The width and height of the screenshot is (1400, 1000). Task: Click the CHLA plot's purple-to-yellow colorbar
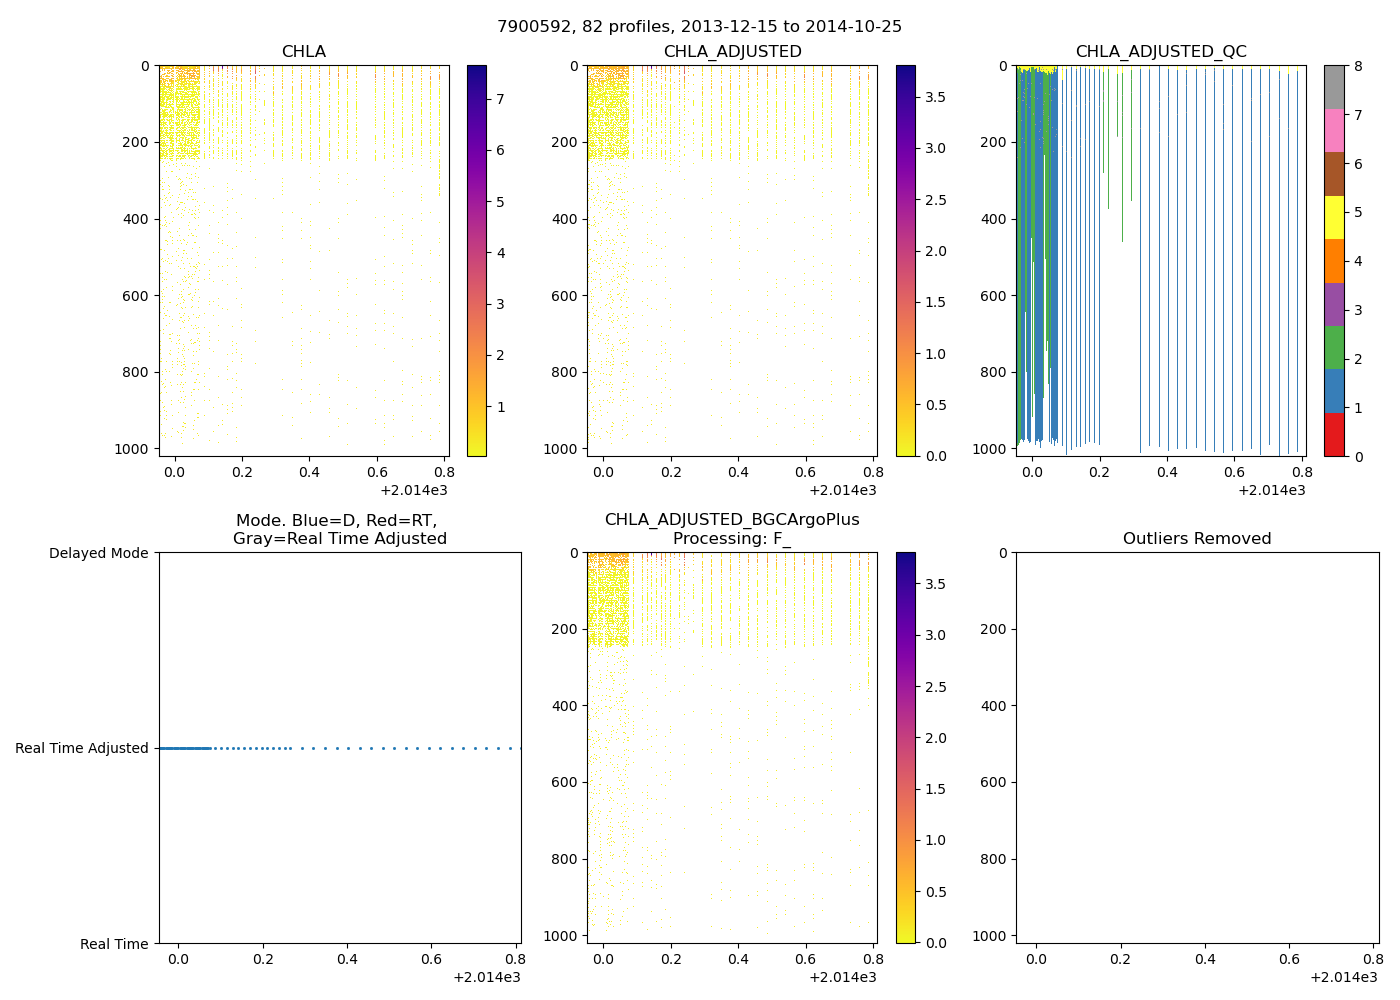pyautogui.click(x=477, y=260)
